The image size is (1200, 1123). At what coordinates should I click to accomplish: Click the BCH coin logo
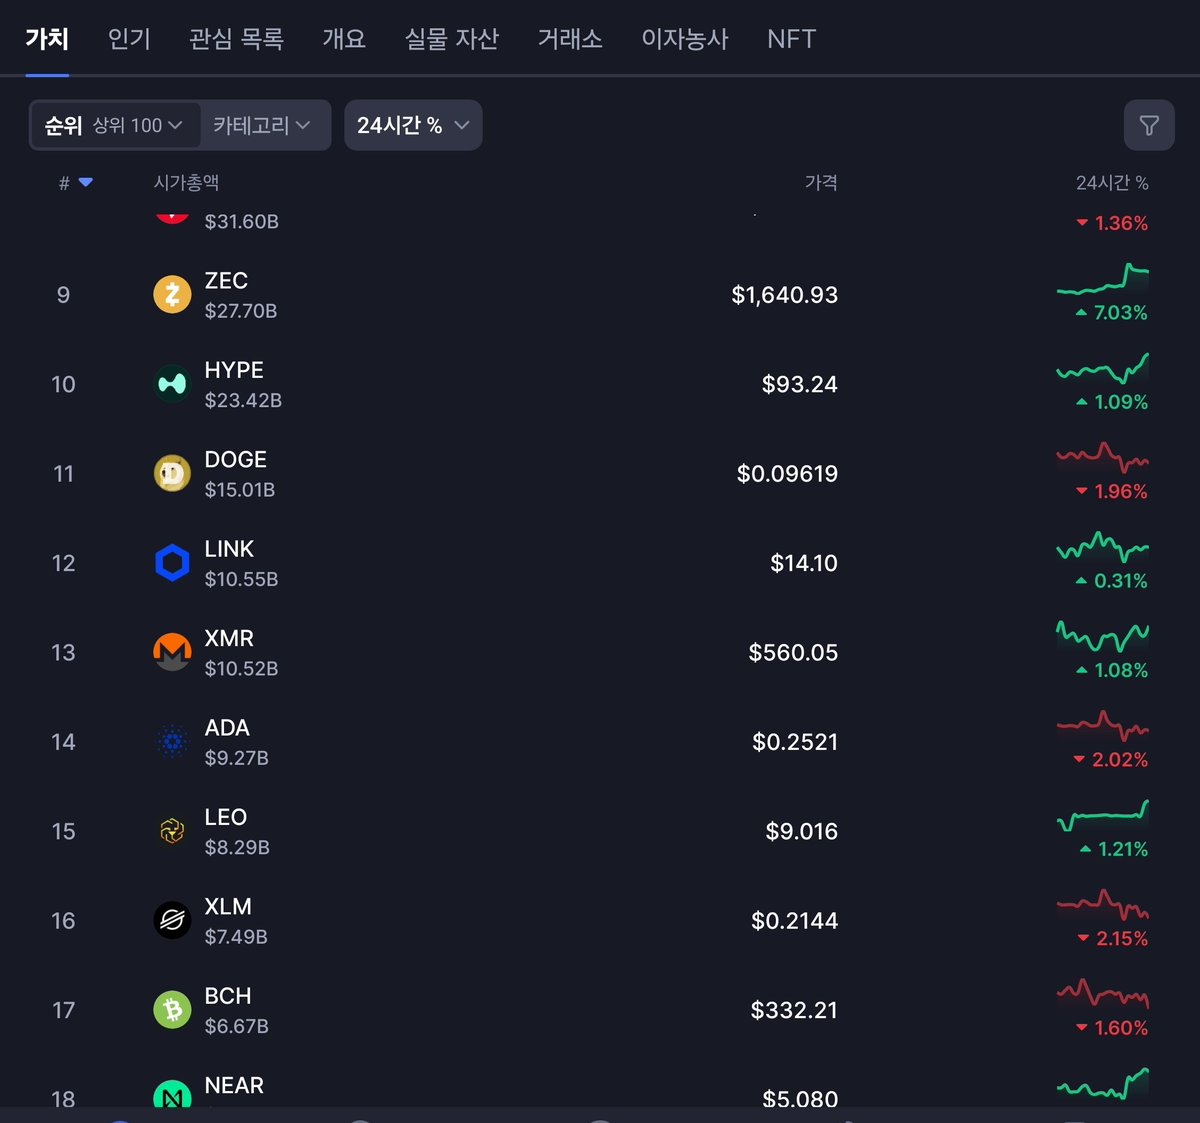(172, 1010)
